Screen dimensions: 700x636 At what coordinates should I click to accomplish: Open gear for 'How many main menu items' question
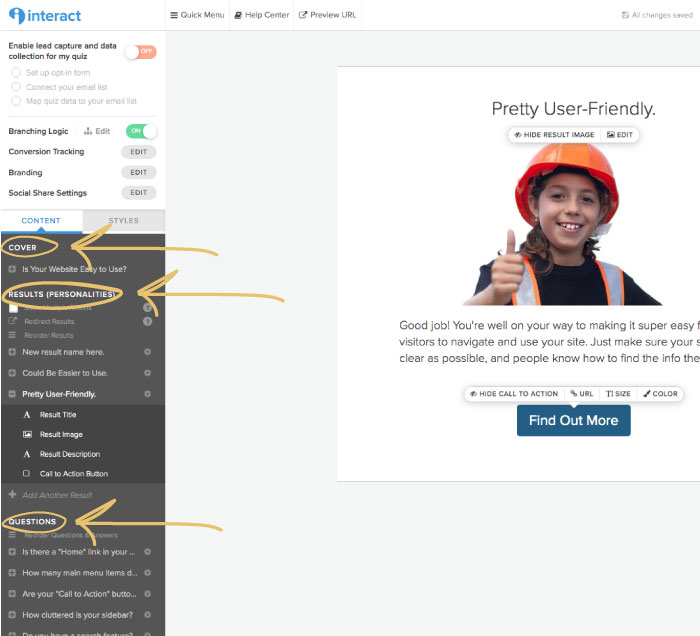[147, 573]
